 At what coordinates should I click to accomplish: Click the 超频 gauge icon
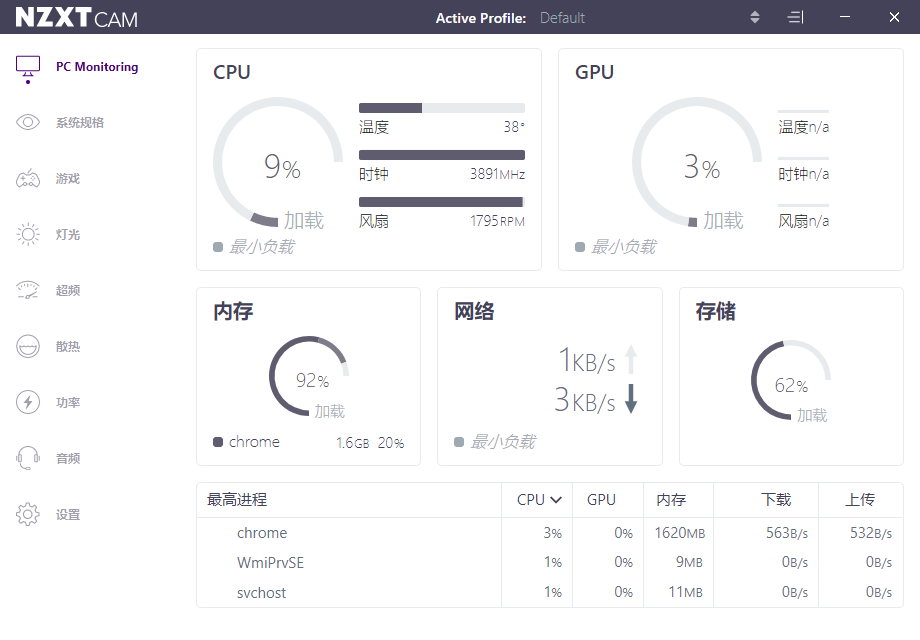click(28, 291)
